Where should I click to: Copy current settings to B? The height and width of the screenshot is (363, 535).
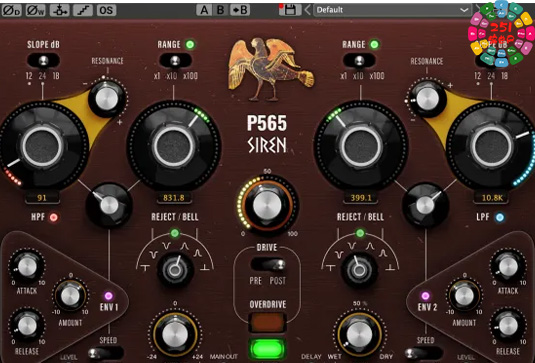pyautogui.click(x=240, y=10)
